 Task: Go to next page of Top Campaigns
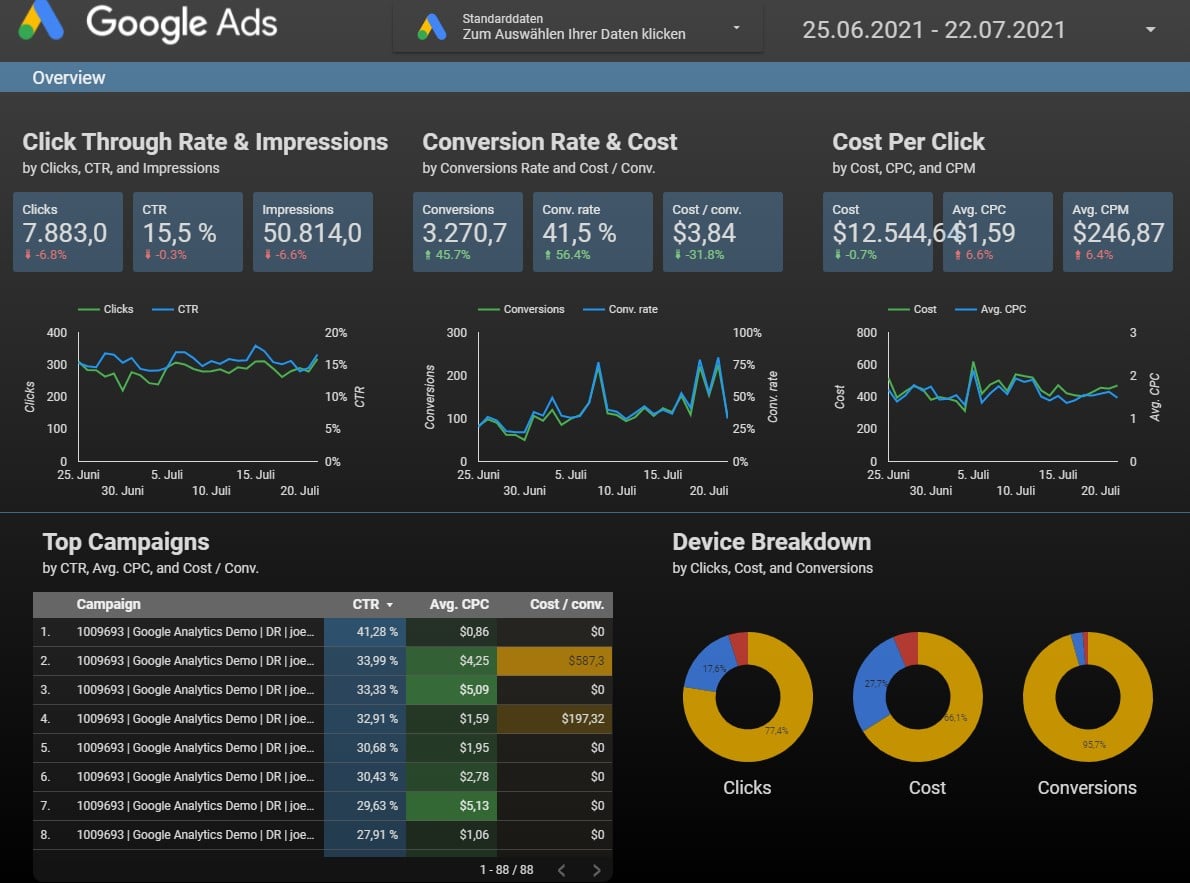click(596, 869)
